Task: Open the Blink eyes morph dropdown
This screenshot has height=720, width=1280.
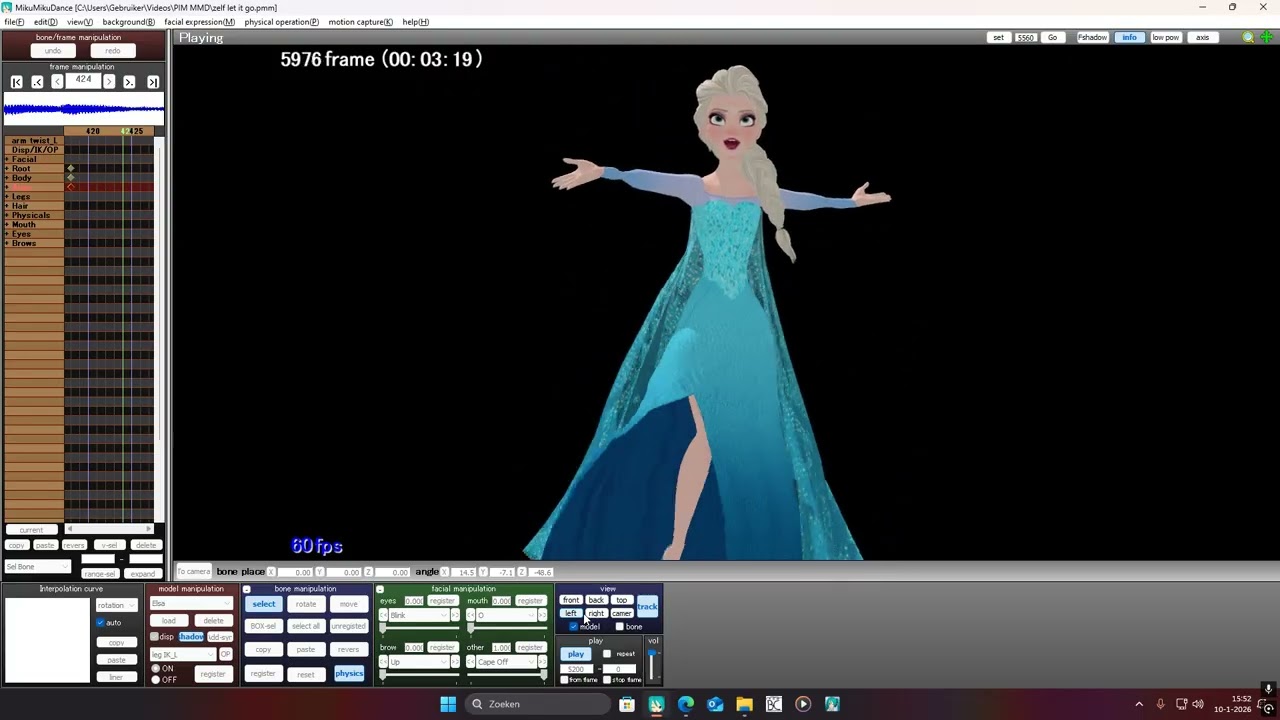Action: click(x=419, y=615)
